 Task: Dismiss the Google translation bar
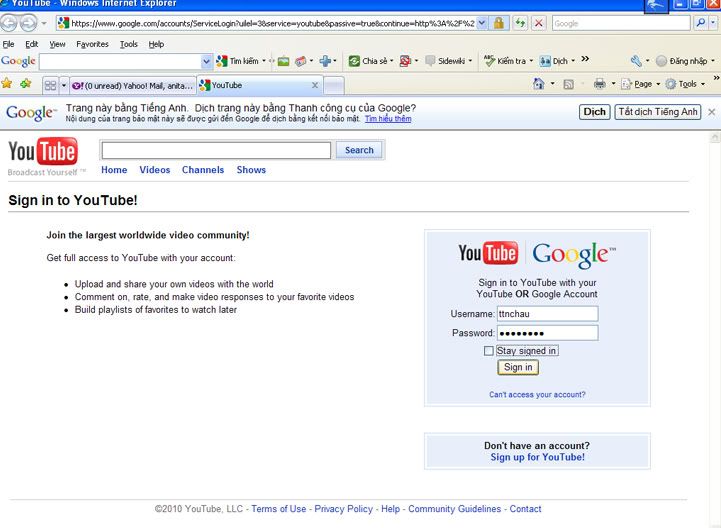coord(711,112)
